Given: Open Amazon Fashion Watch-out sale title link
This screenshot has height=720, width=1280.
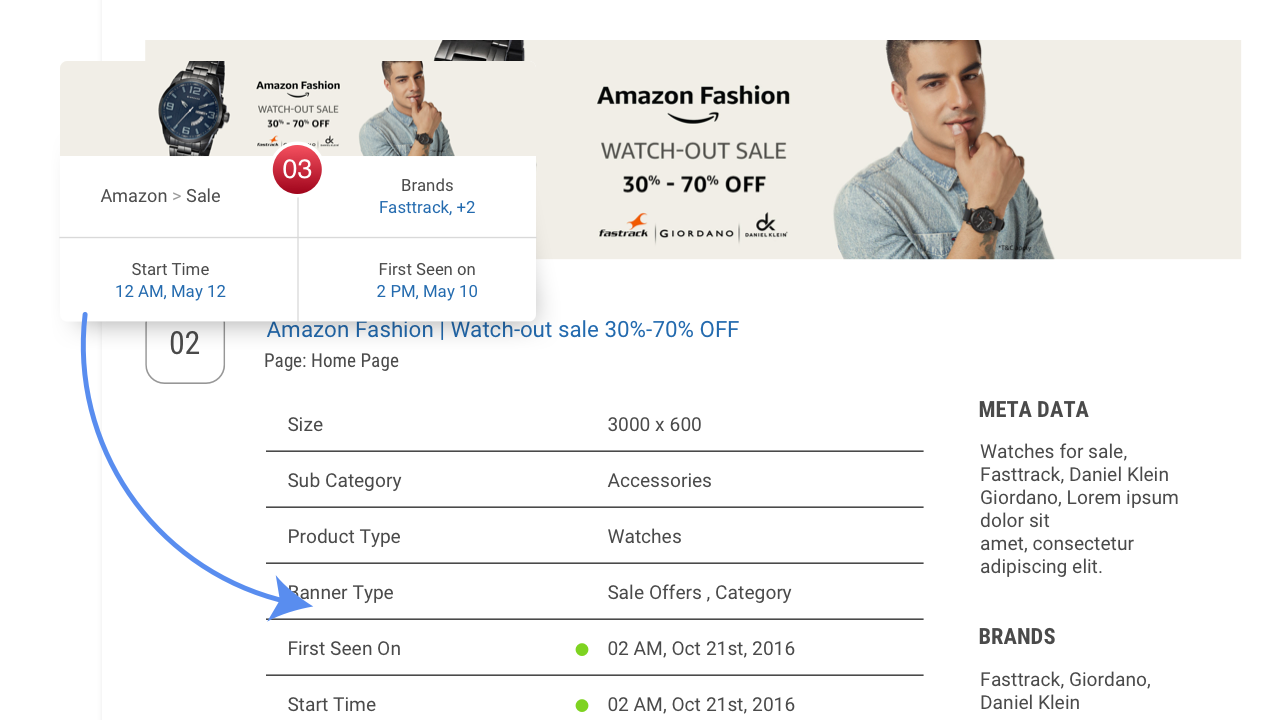Looking at the screenshot, I should pos(502,330).
